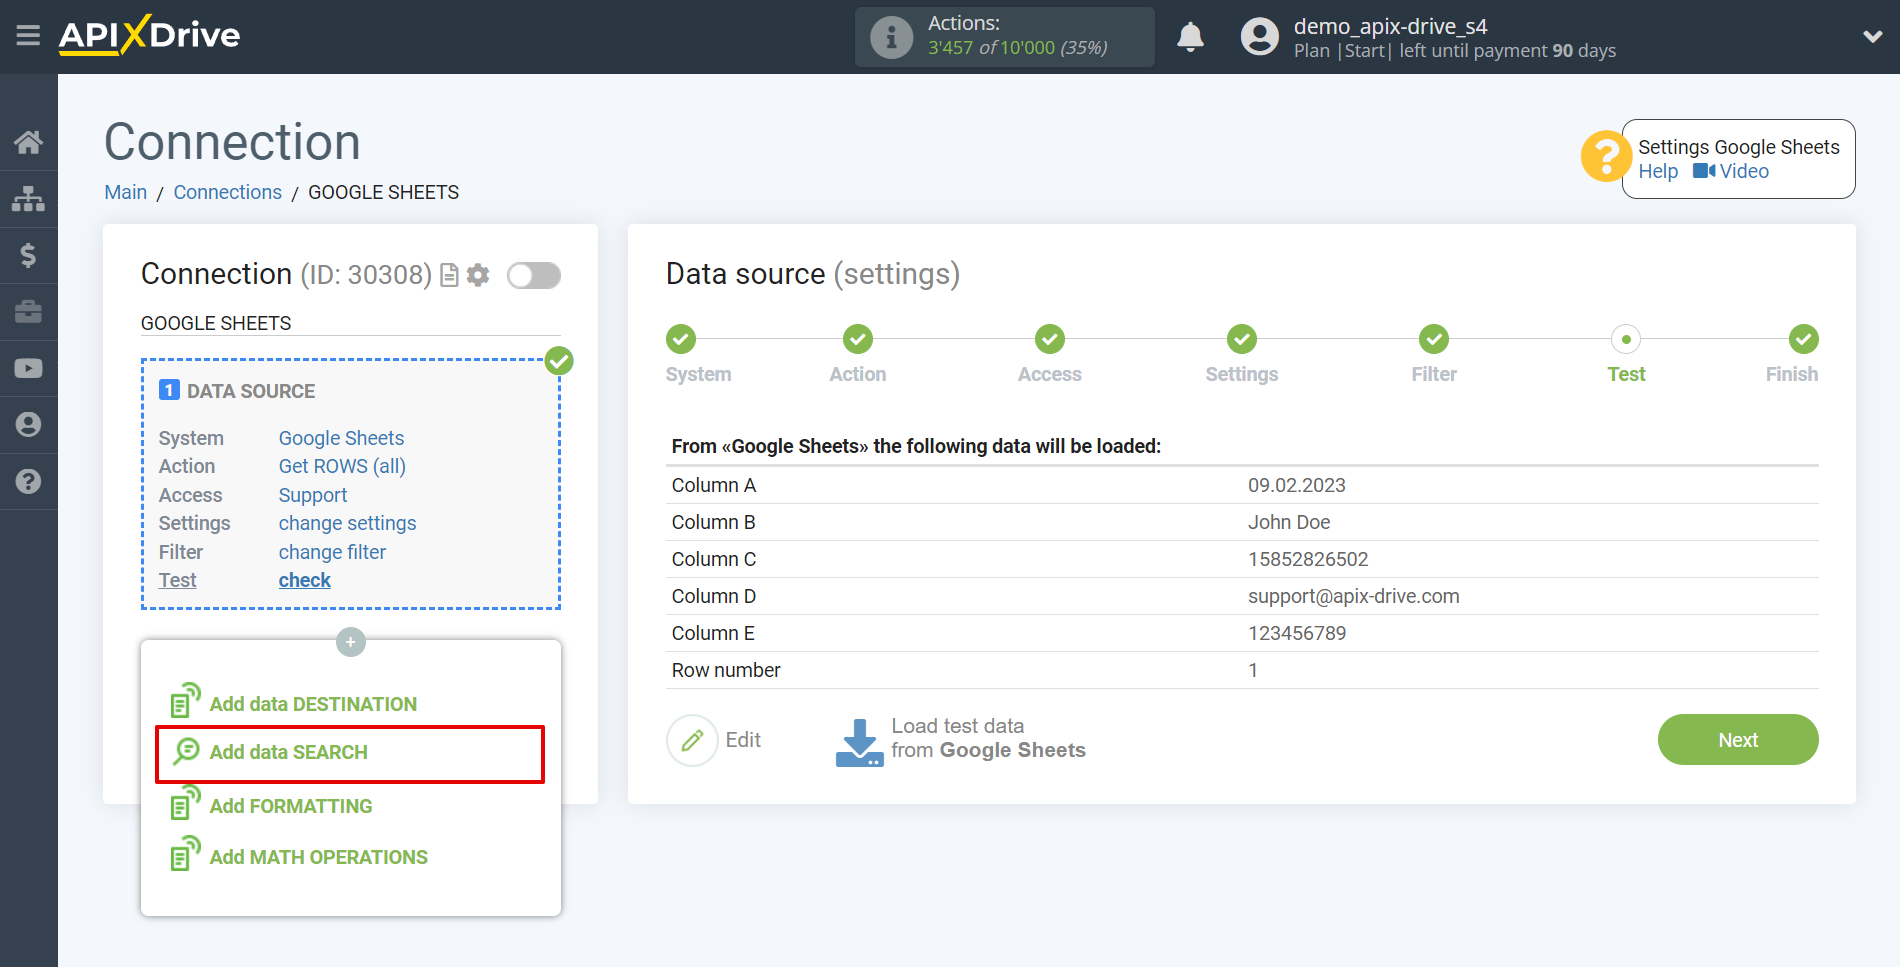Toggle the connection on/off switch
This screenshot has height=967, width=1900.
[533, 275]
